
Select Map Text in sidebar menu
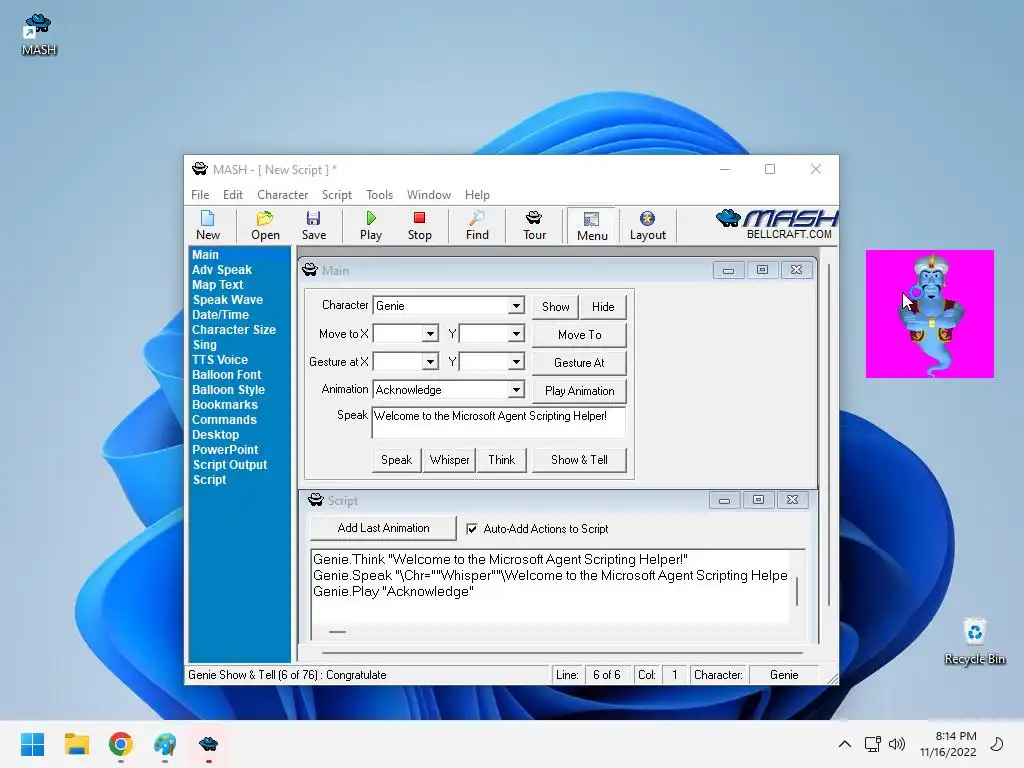[x=217, y=285]
